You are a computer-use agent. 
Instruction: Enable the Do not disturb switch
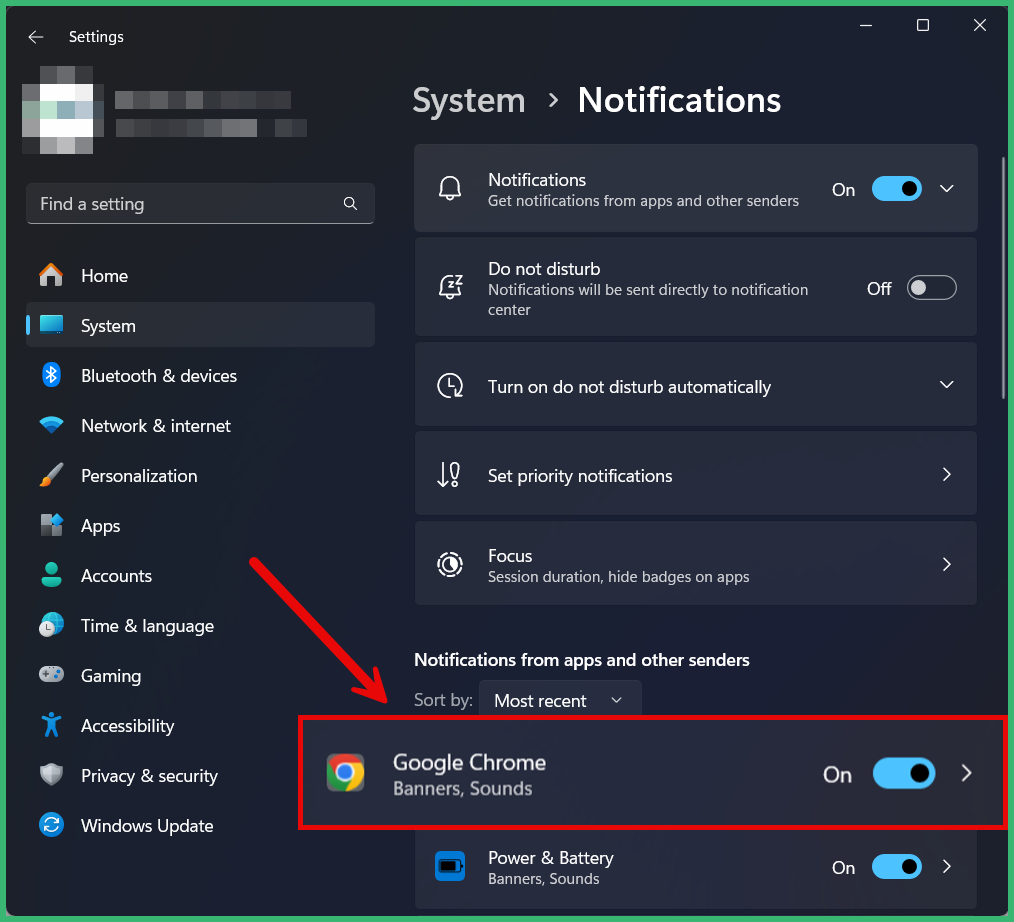(x=931, y=288)
